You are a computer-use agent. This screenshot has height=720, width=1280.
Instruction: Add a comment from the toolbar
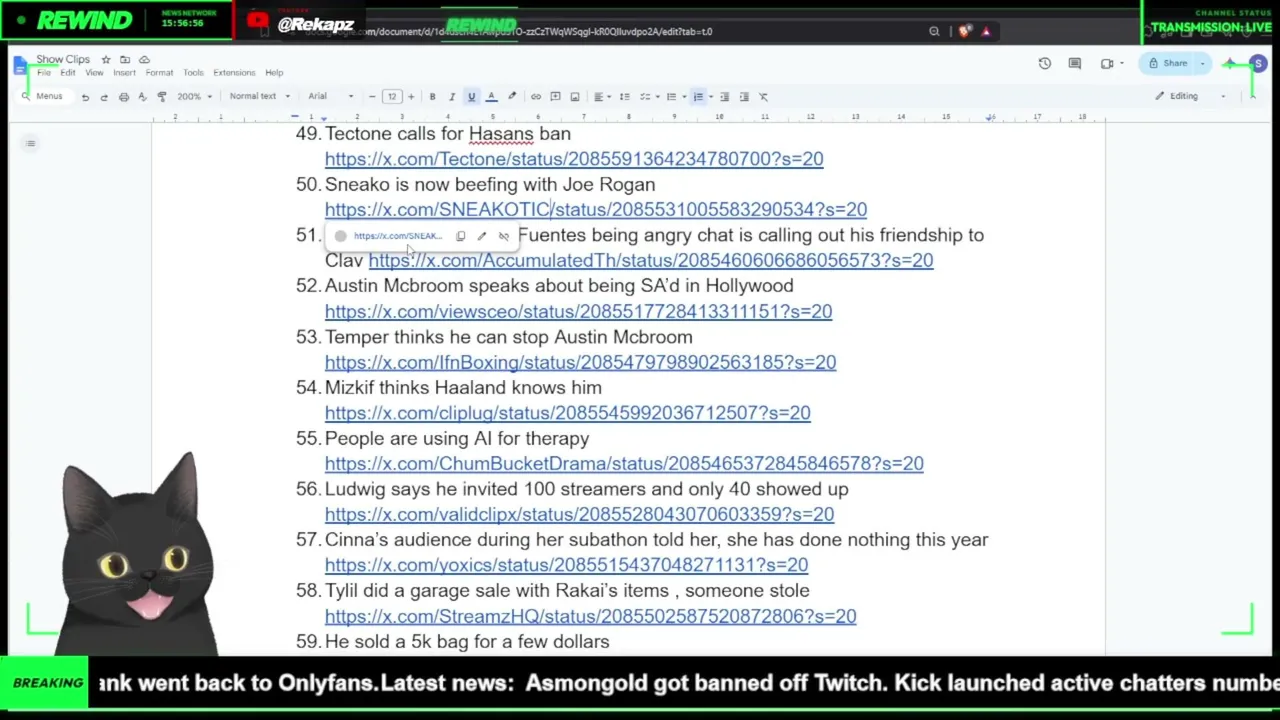(x=555, y=97)
